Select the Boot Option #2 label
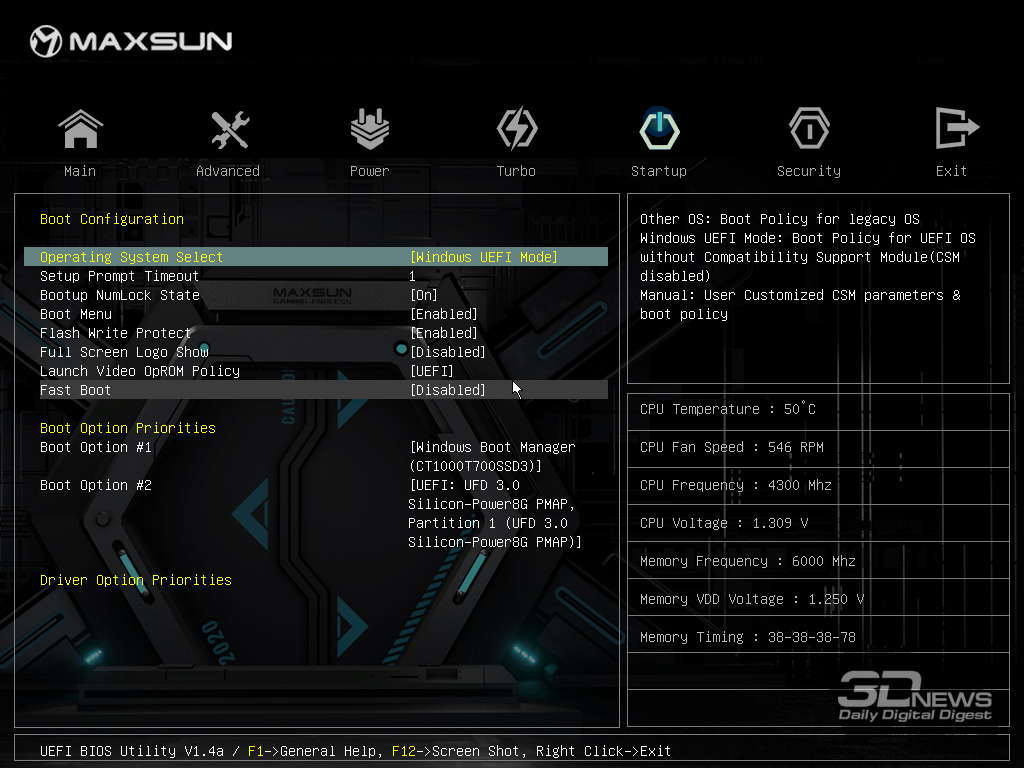 96,485
